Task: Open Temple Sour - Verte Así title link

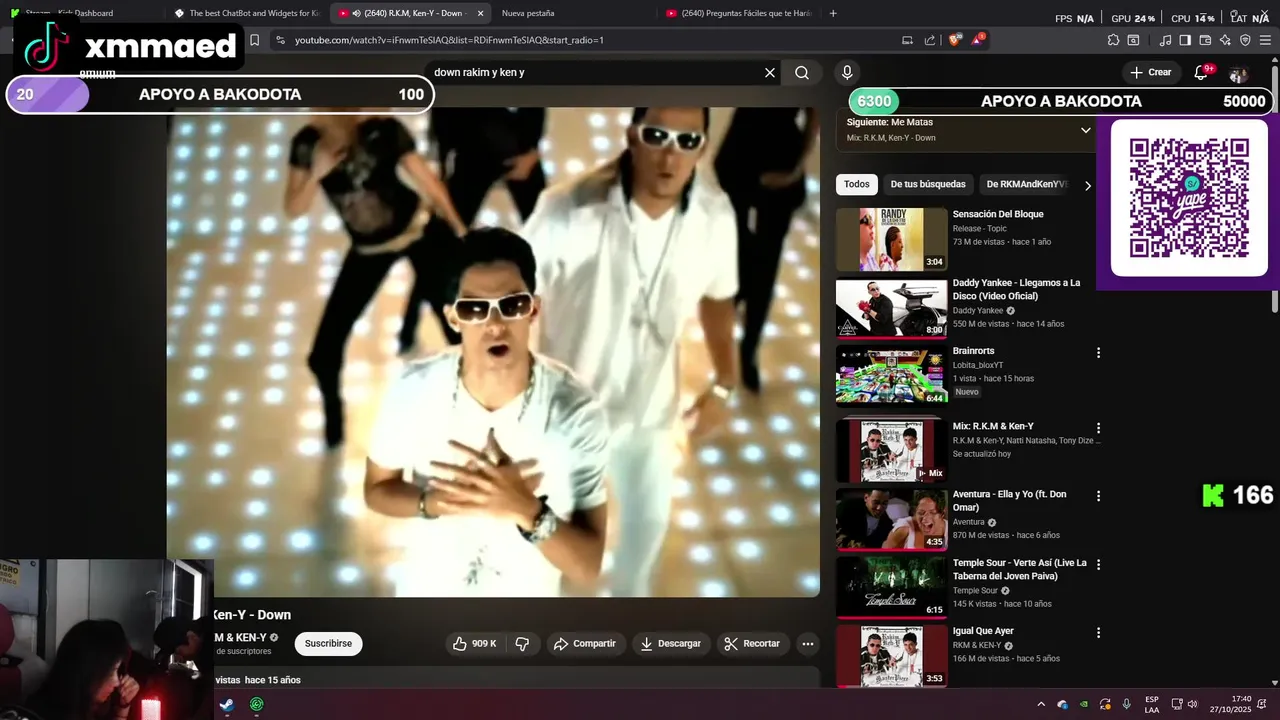Action: 1019,569
